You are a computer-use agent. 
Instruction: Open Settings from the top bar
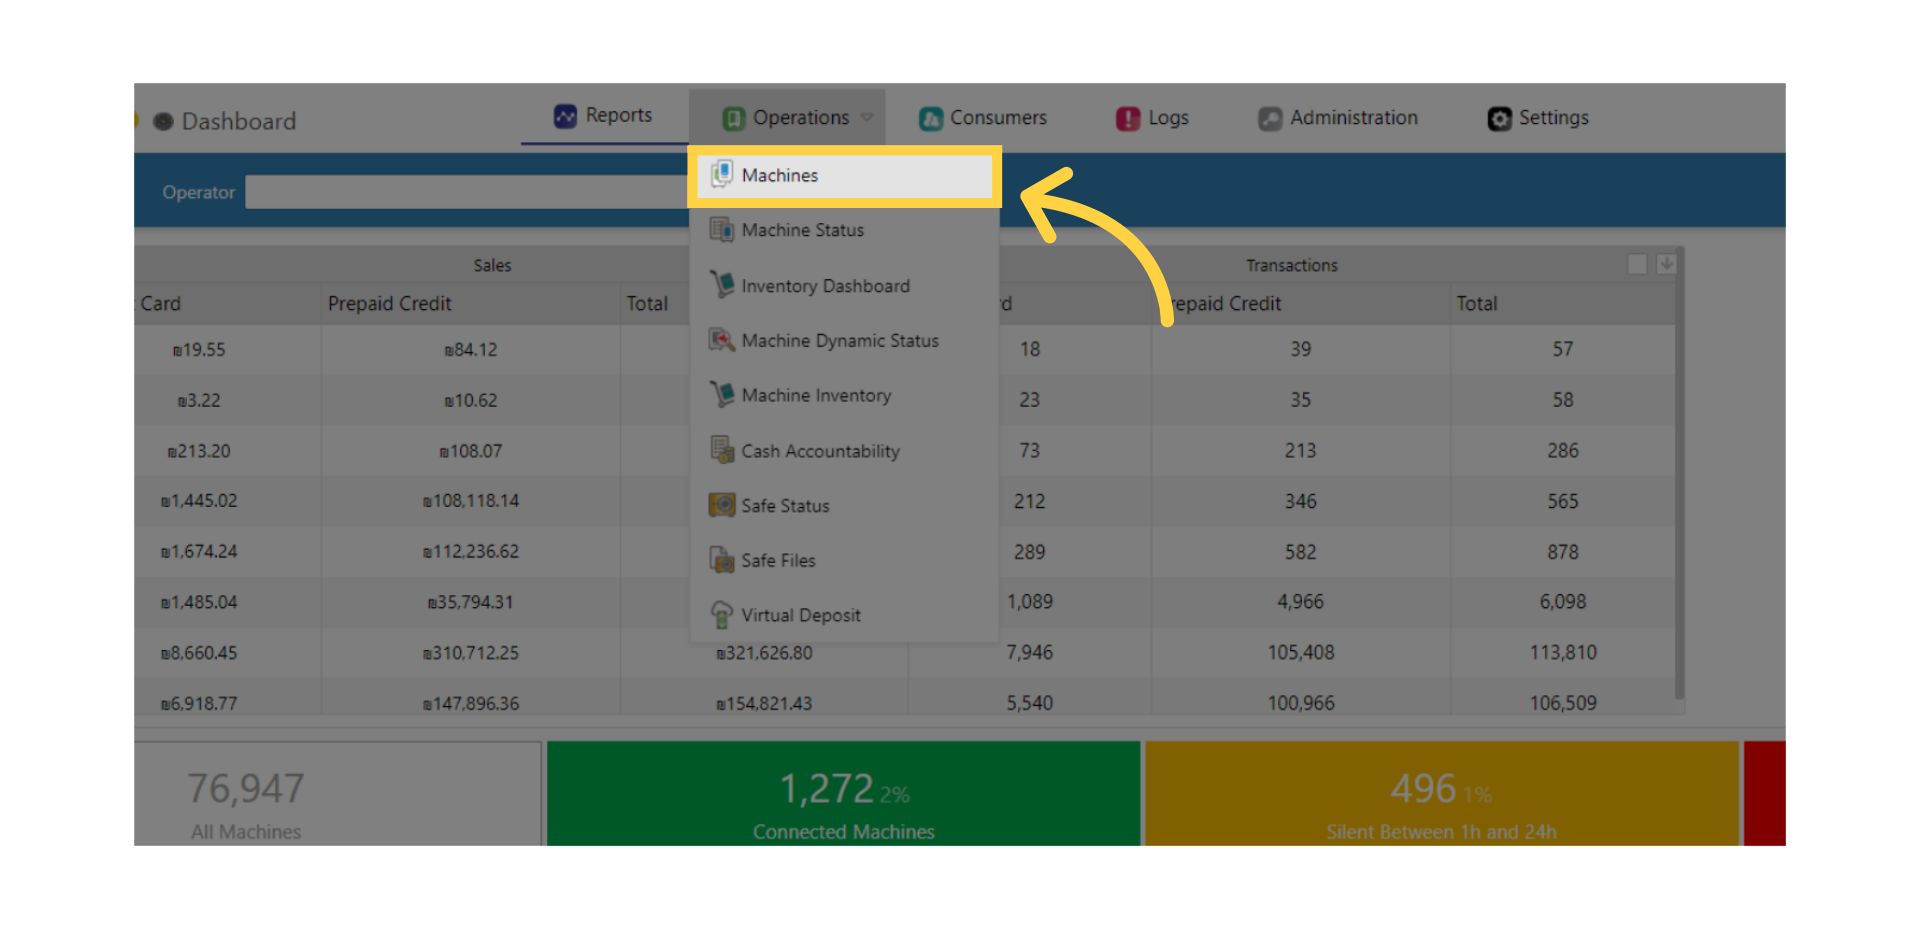1538,118
